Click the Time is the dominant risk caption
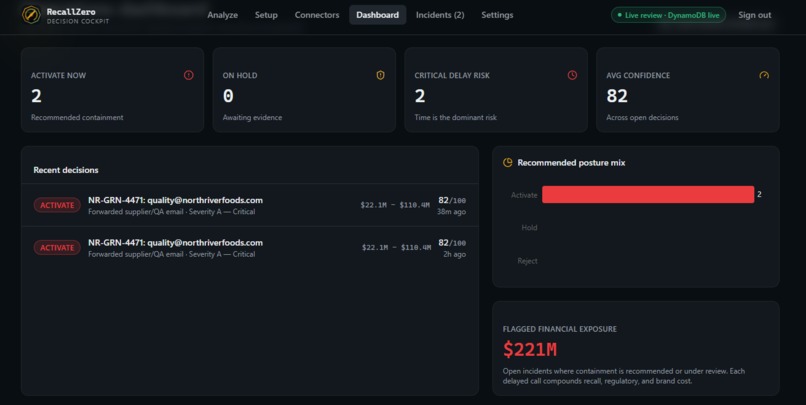The image size is (806, 405). 456,118
